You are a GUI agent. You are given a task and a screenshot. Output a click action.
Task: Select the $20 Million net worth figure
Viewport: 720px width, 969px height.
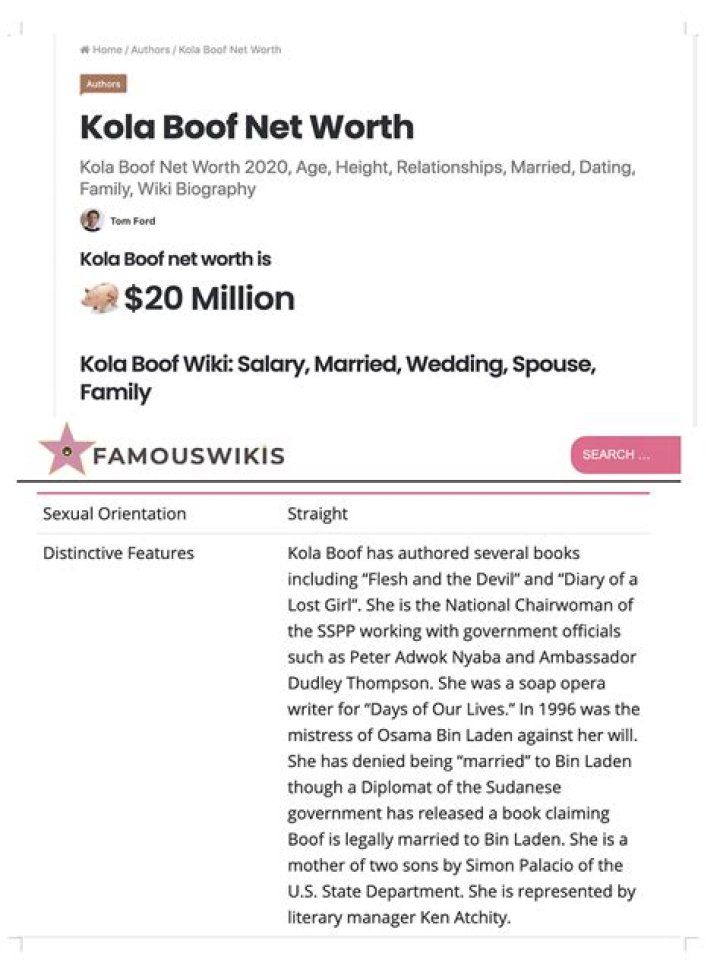click(x=209, y=298)
